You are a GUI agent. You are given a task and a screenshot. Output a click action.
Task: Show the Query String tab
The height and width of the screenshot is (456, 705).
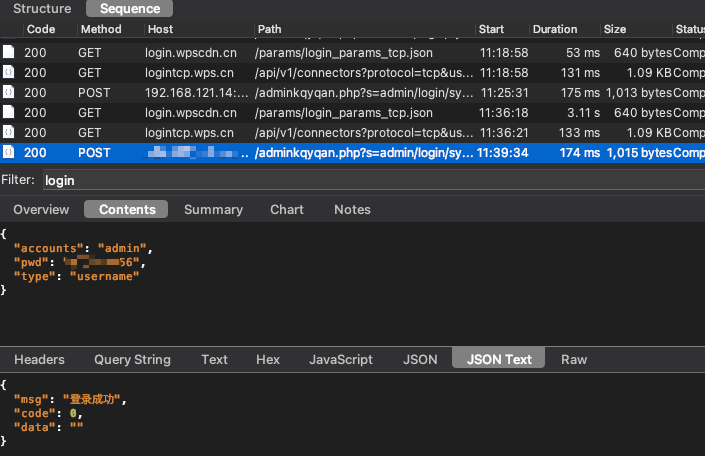pos(132,359)
